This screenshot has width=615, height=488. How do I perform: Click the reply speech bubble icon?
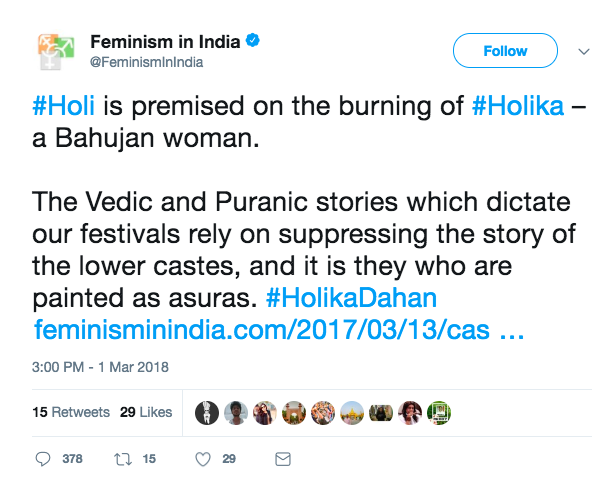pos(43,459)
